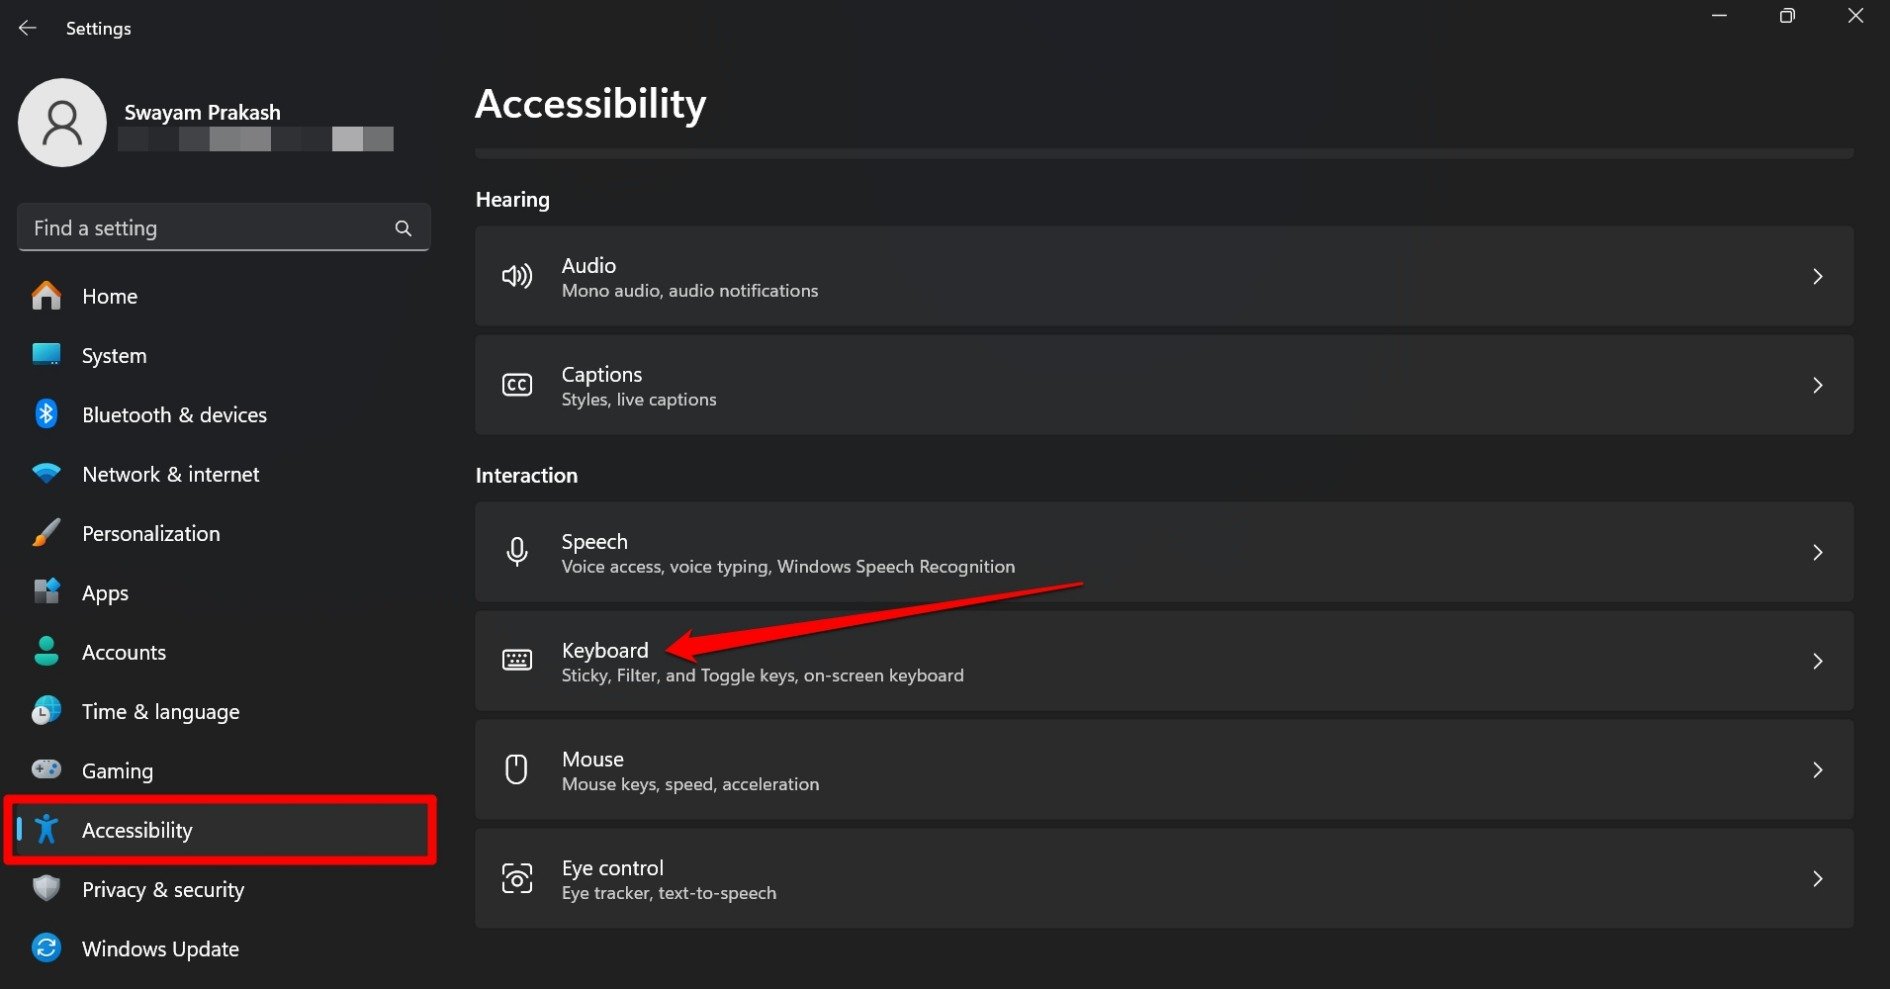Image resolution: width=1890 pixels, height=989 pixels.
Task: Expand the Audio settings chevron
Action: pyautogui.click(x=1817, y=276)
